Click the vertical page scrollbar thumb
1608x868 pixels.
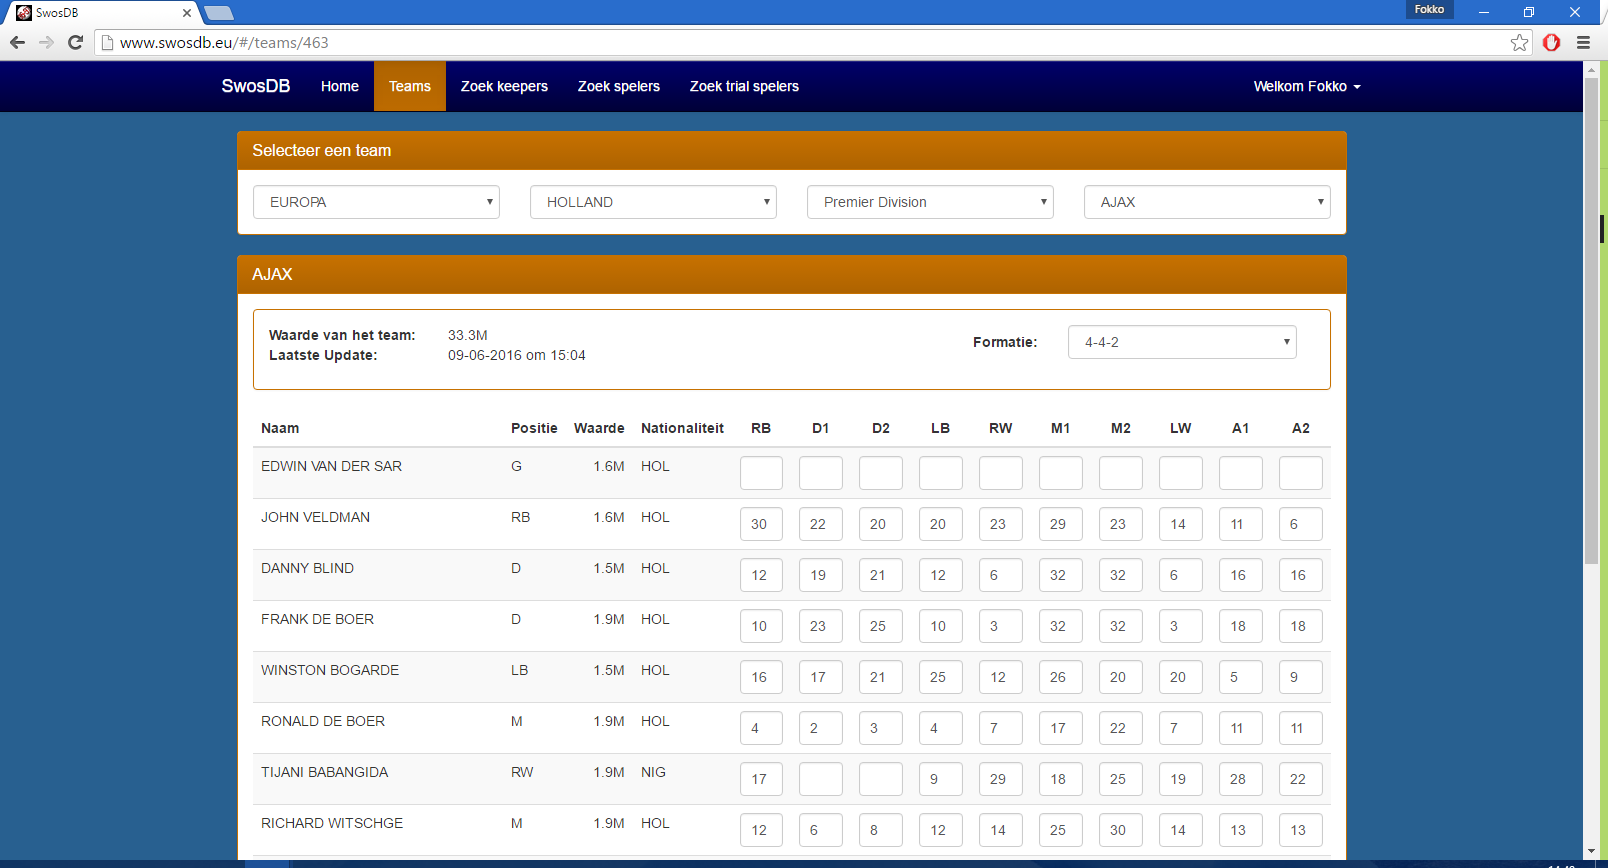tap(1591, 320)
